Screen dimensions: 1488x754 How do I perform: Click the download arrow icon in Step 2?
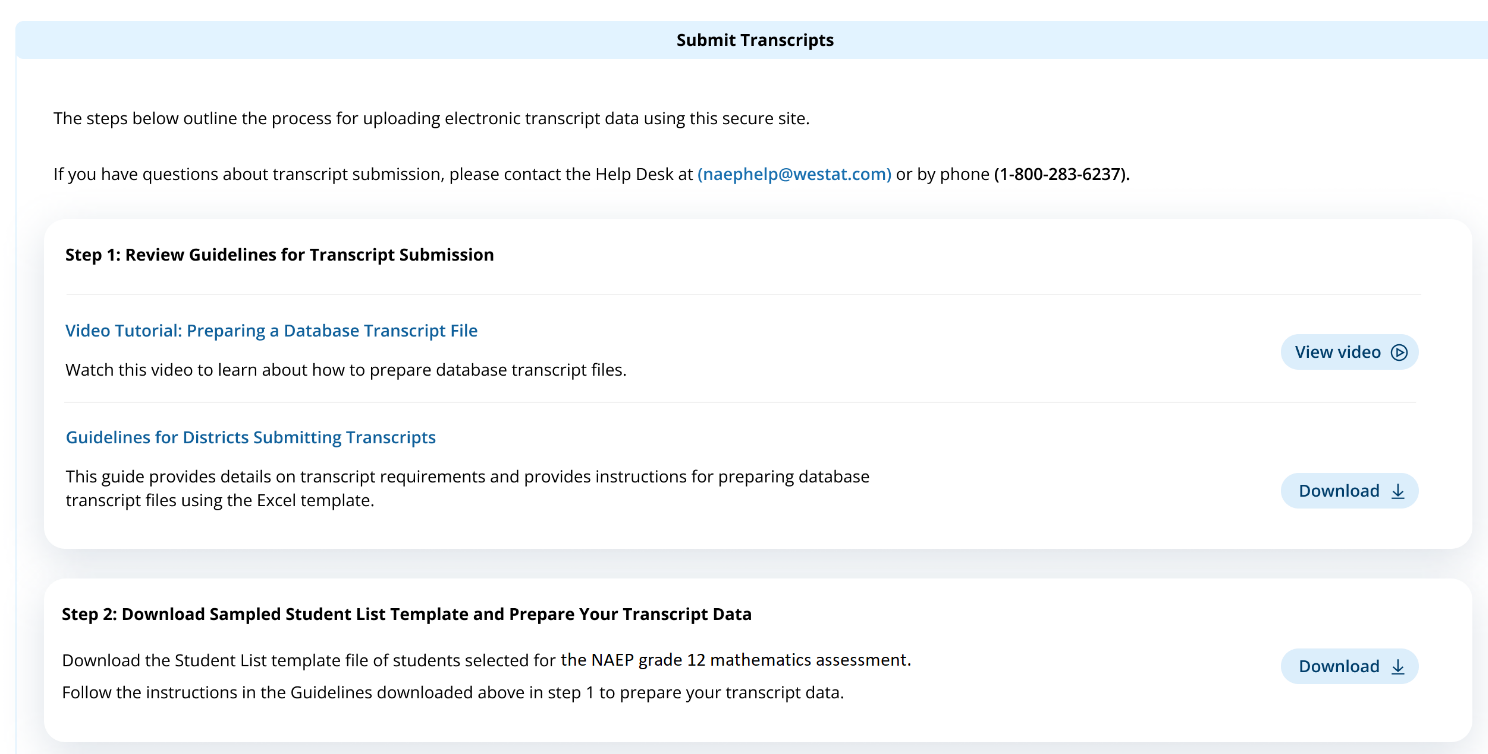click(x=1398, y=667)
